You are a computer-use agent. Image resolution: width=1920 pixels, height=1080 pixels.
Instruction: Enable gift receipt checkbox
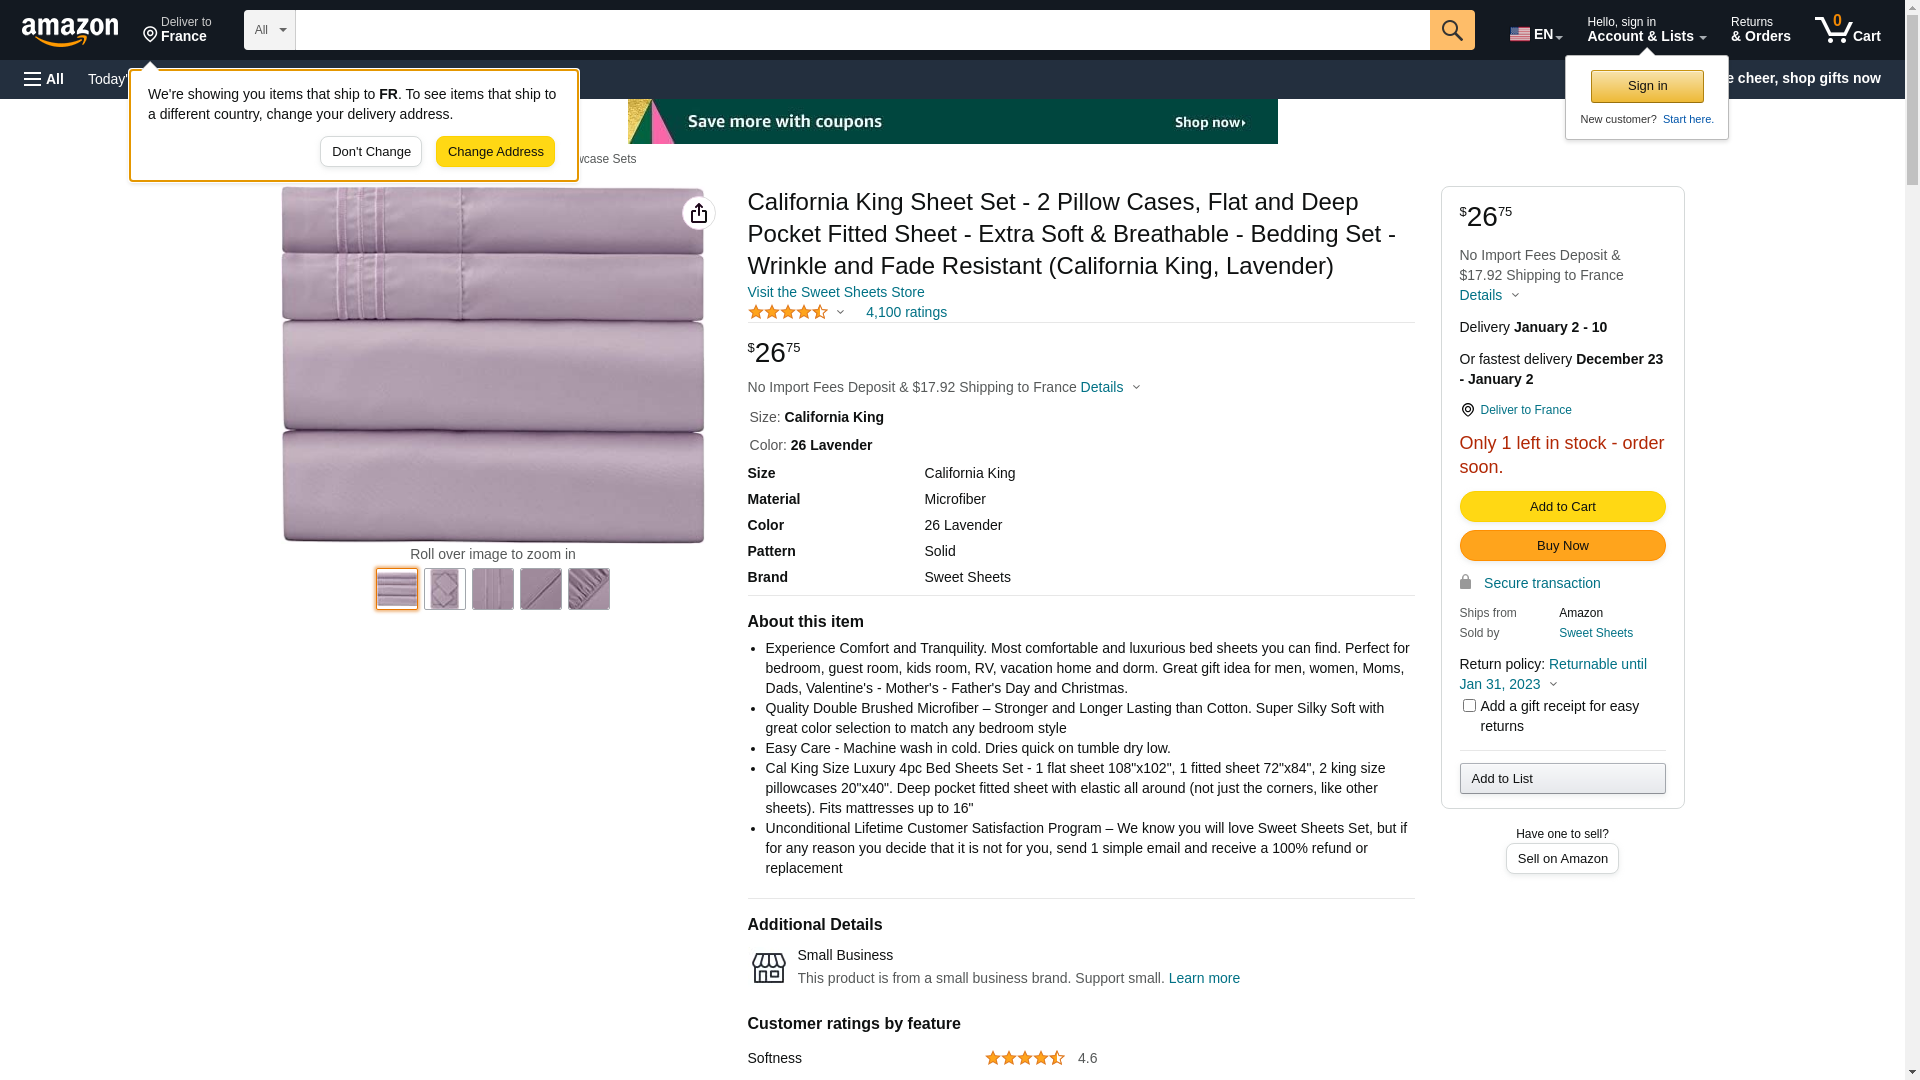1469,706
